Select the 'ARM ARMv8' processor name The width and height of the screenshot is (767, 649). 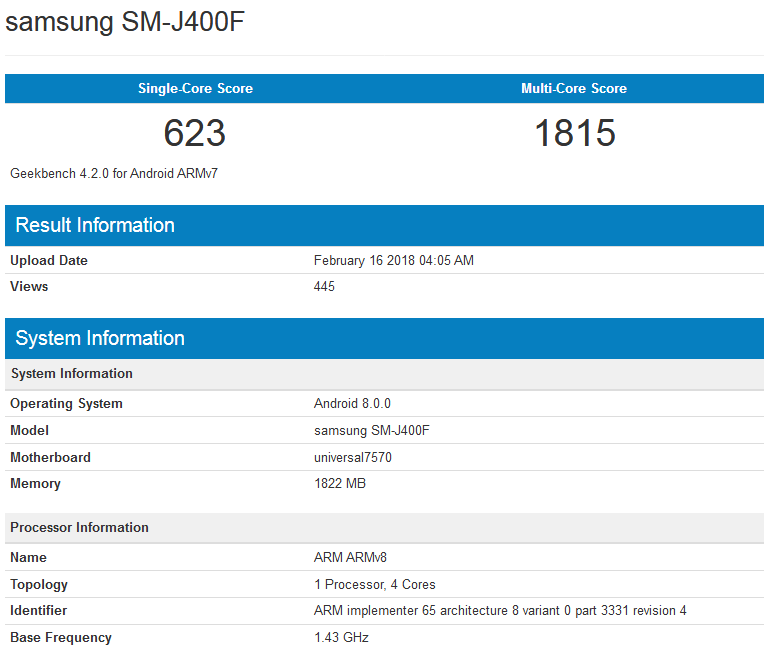coord(350,558)
